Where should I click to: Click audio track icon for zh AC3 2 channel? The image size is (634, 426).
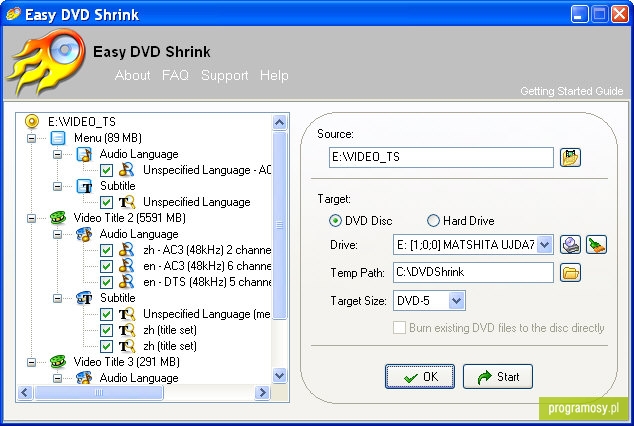(127, 250)
